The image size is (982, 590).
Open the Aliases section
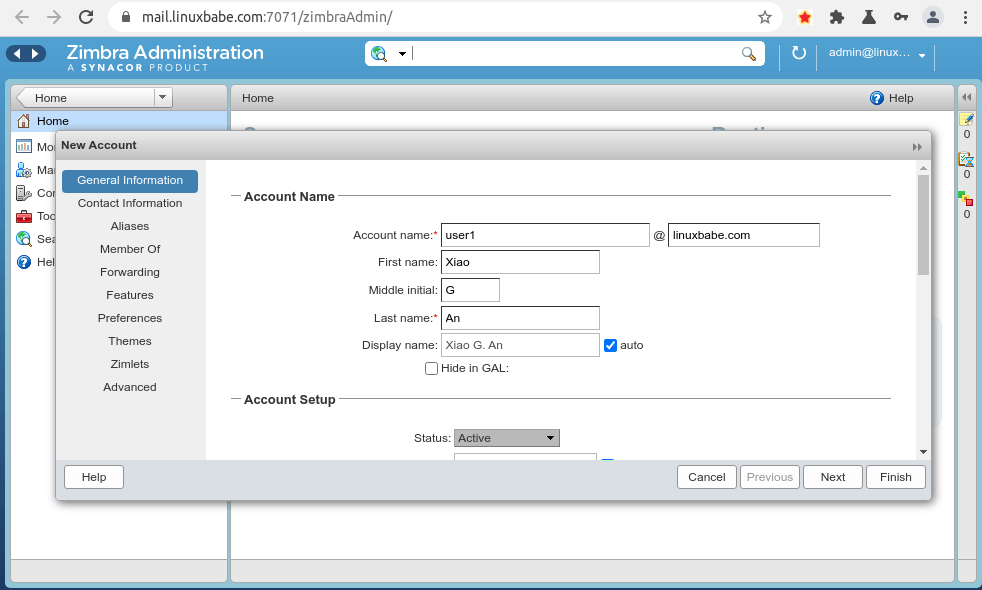[130, 226]
